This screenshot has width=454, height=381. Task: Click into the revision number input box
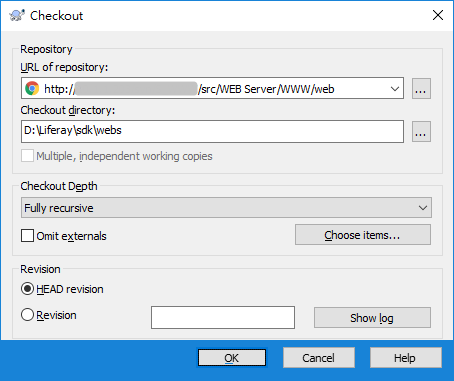(223, 317)
